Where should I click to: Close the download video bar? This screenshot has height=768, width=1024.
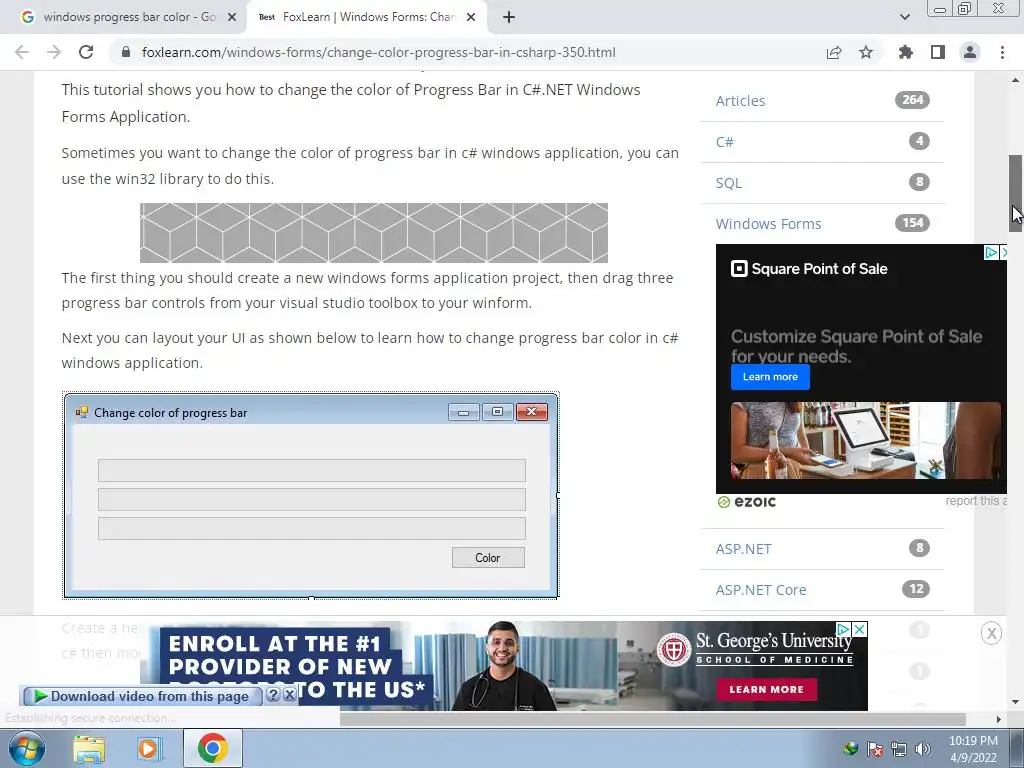click(289, 696)
